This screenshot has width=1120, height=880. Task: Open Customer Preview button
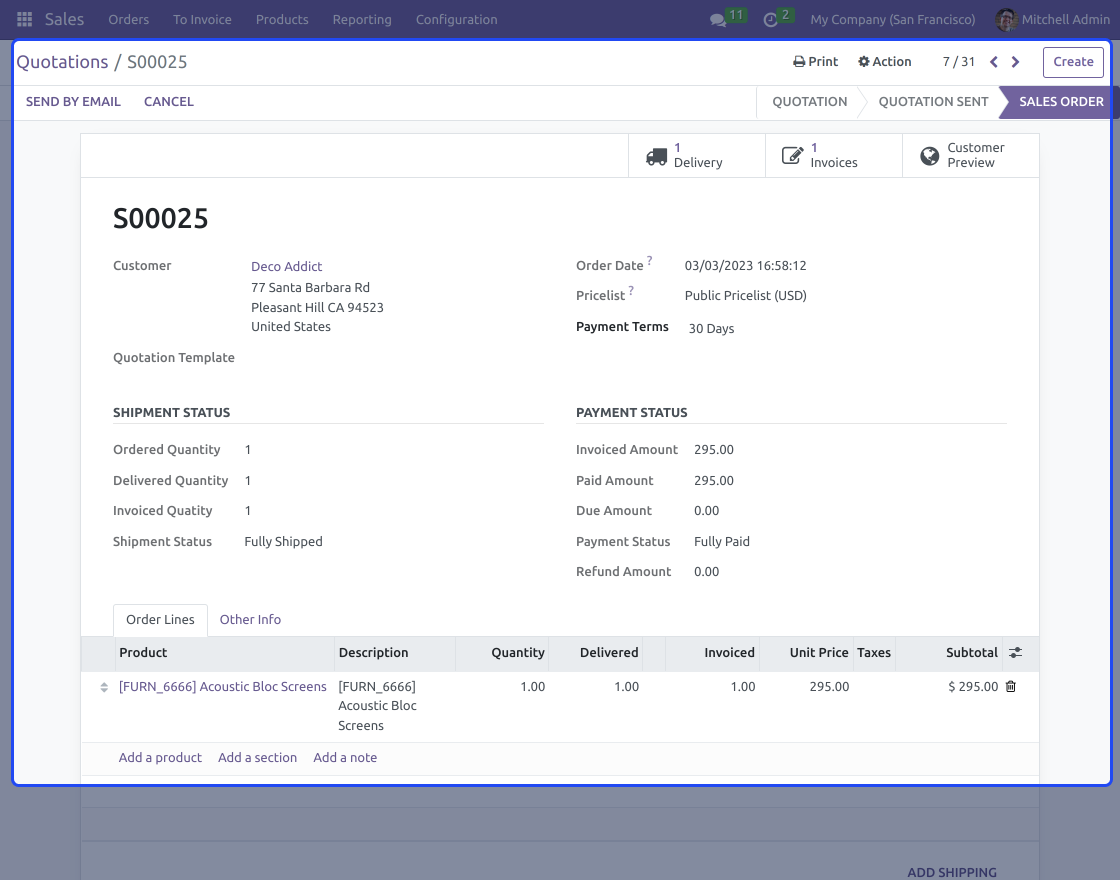tap(971, 156)
